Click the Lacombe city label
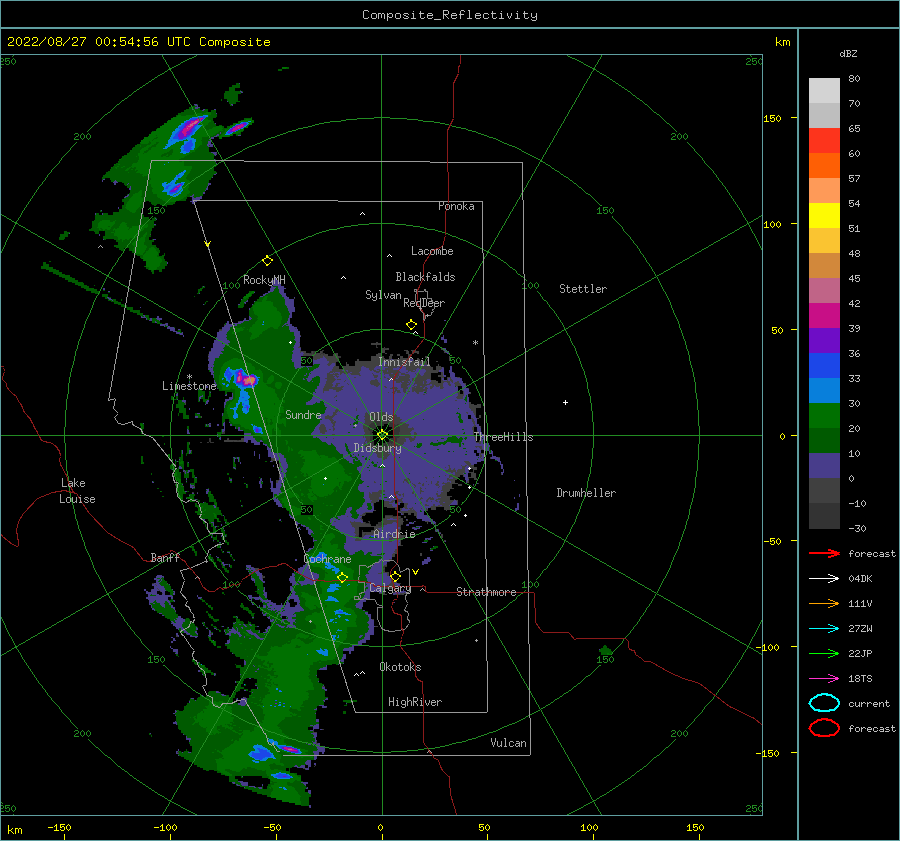This screenshot has width=900, height=841. pyautogui.click(x=432, y=251)
